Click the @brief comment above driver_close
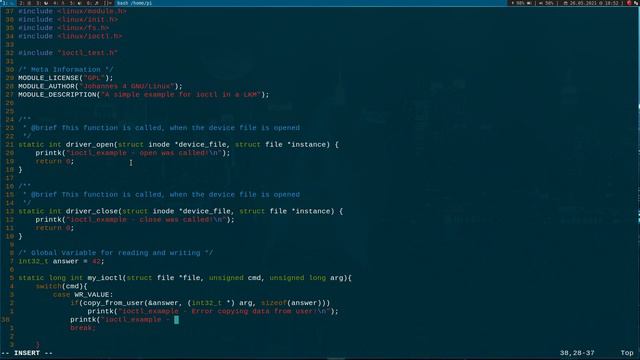Image resolution: width=640 pixels, height=360 pixels. [161, 195]
